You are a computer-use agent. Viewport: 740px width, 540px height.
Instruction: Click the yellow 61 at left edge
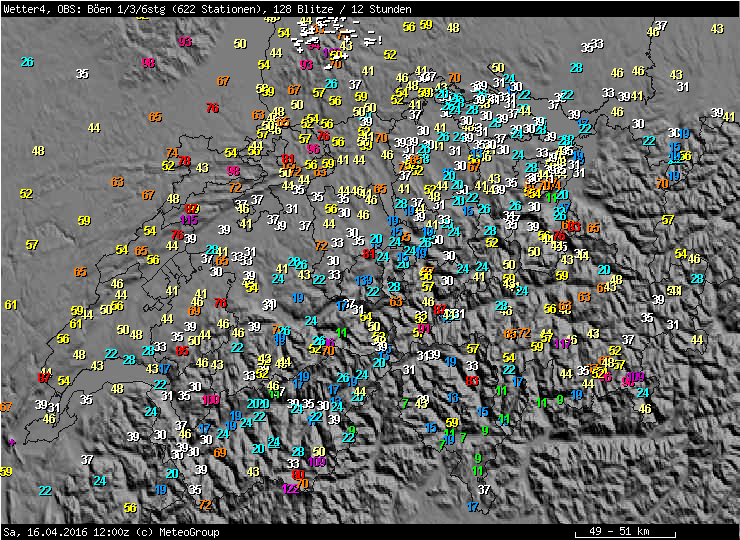point(11,305)
